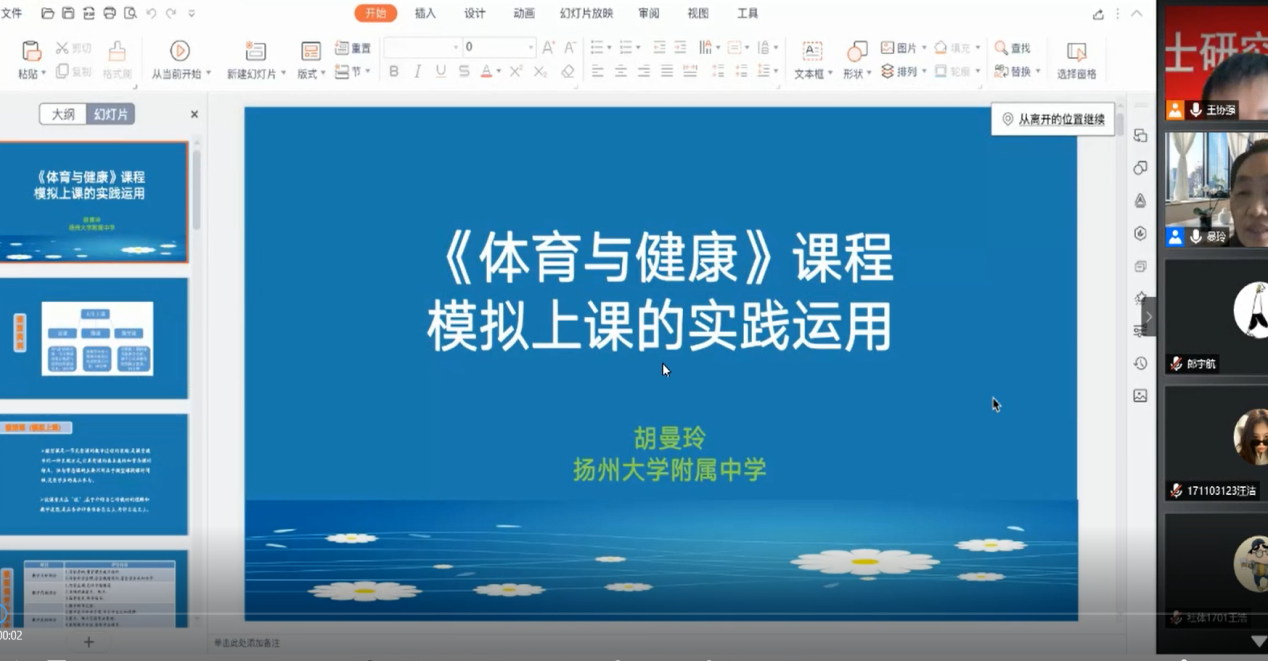This screenshot has width=1268, height=661.
Task: Open the Find (查找) tool
Action: [x=1012, y=48]
